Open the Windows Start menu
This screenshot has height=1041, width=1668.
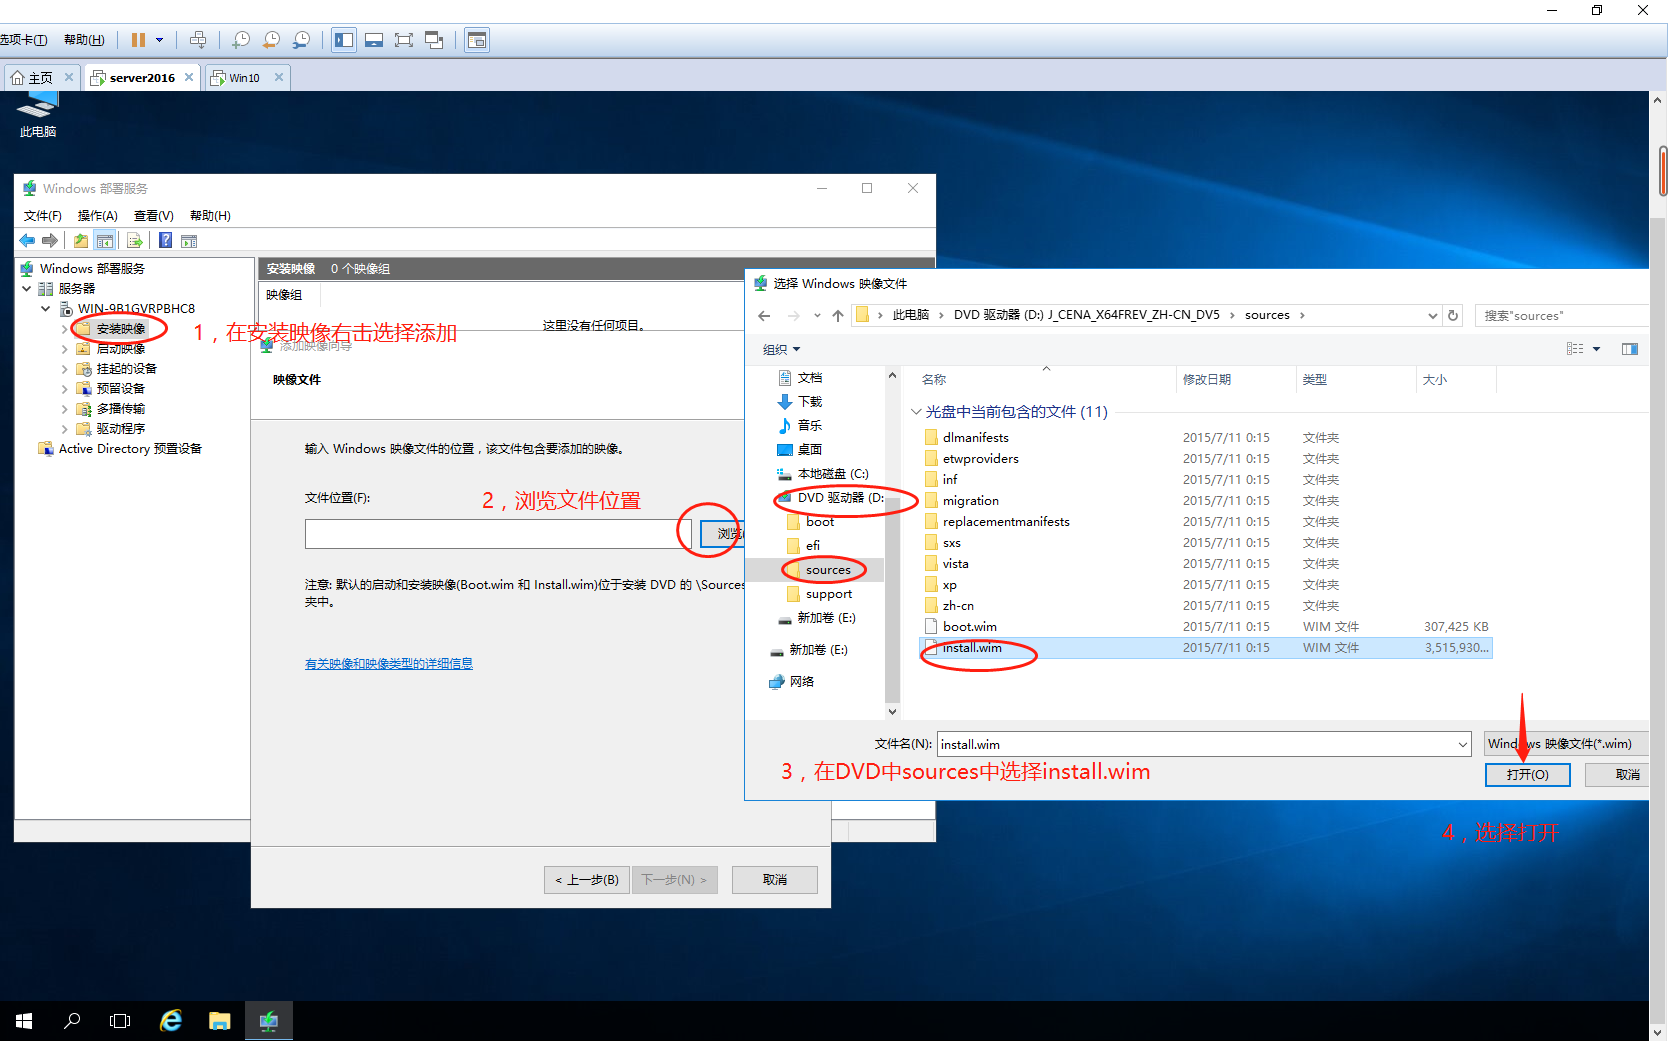pyautogui.click(x=24, y=1021)
